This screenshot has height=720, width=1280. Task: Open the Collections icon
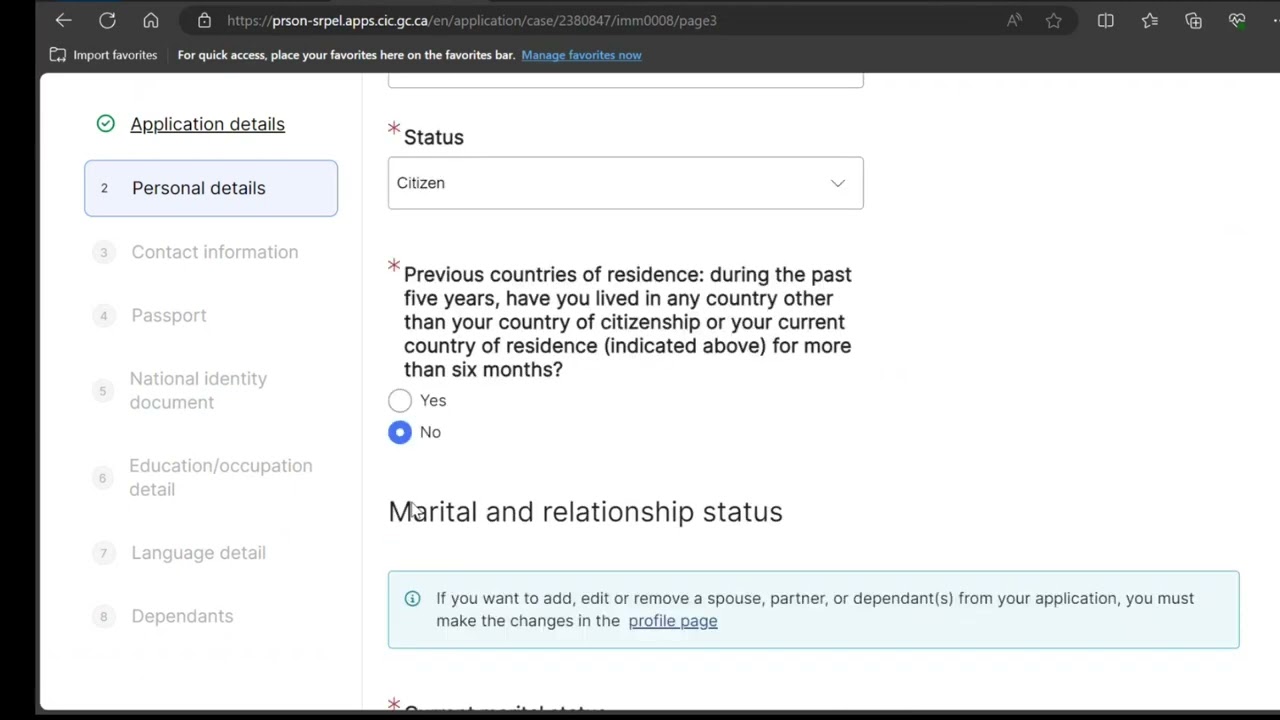point(1194,20)
